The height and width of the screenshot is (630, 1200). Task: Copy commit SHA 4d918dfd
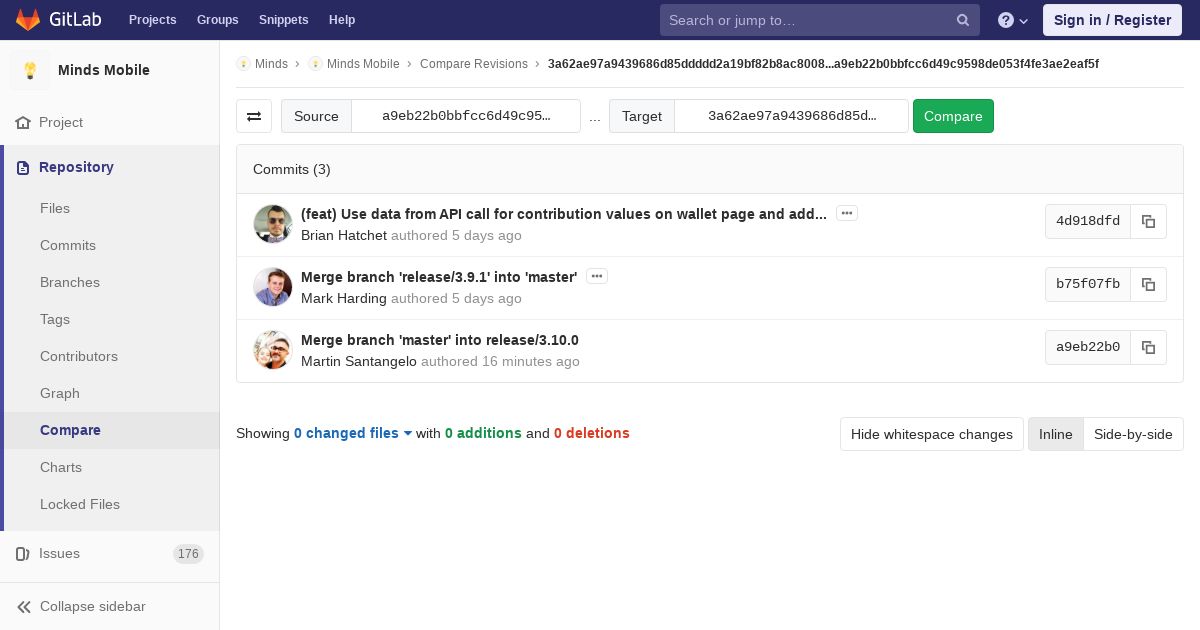point(1148,221)
